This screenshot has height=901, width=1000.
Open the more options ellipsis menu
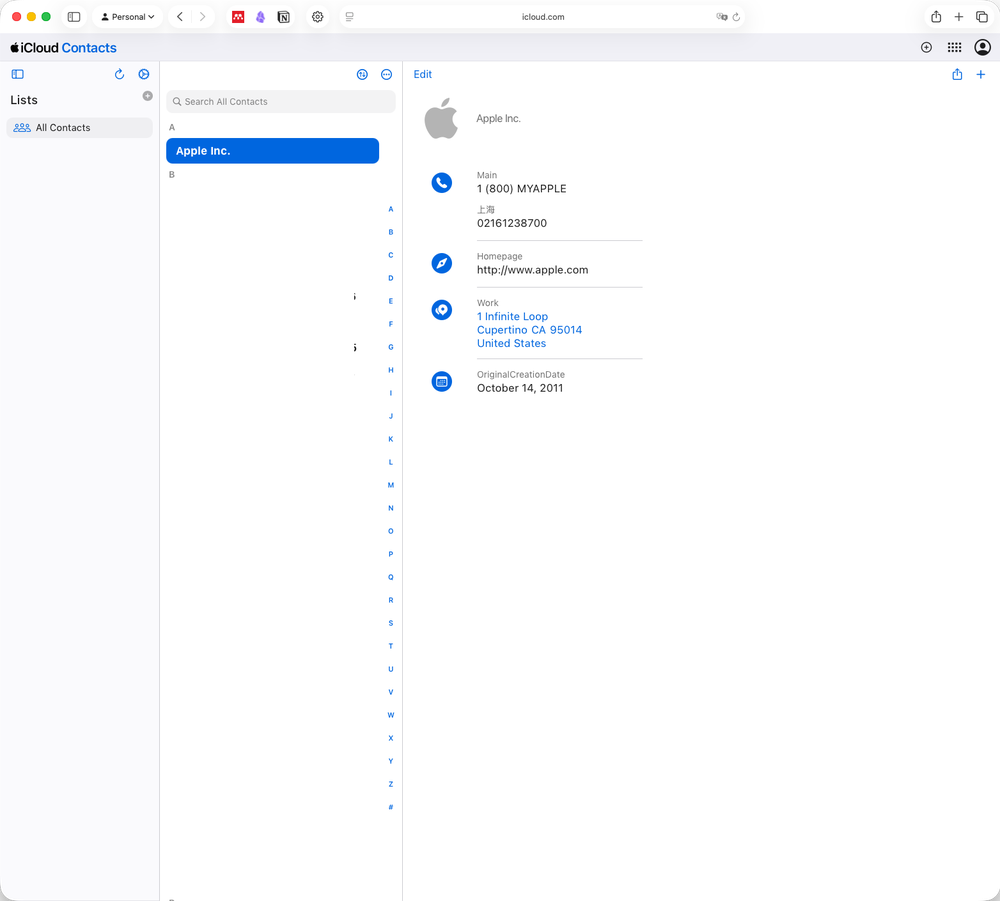click(x=386, y=75)
